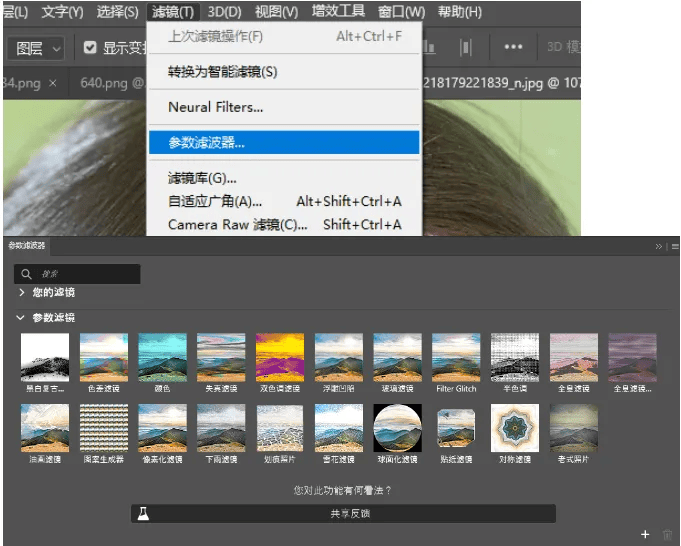Switch to the 218179221839_n.jpg document tab

502,83
